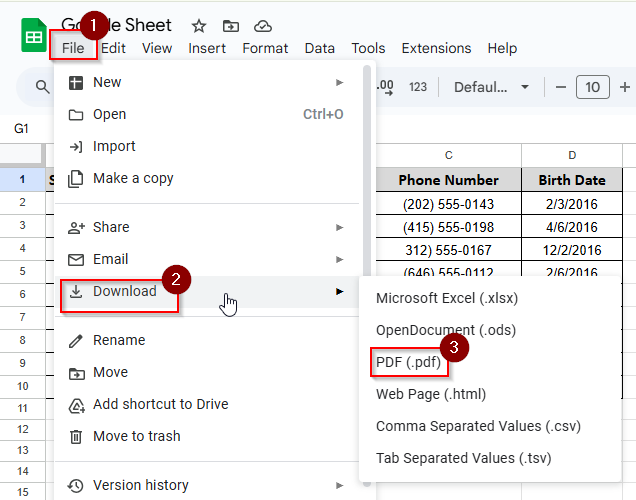Screen dimensions: 636x500
Task: Click the Google Sheets logo icon
Action: 34,36
